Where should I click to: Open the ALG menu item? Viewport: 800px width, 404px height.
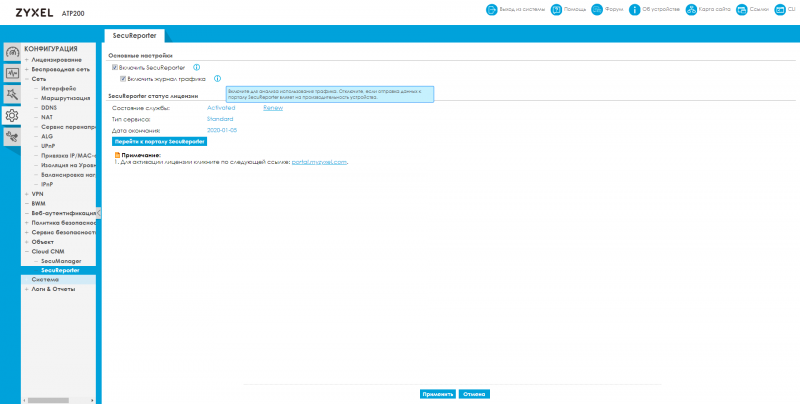coord(47,136)
